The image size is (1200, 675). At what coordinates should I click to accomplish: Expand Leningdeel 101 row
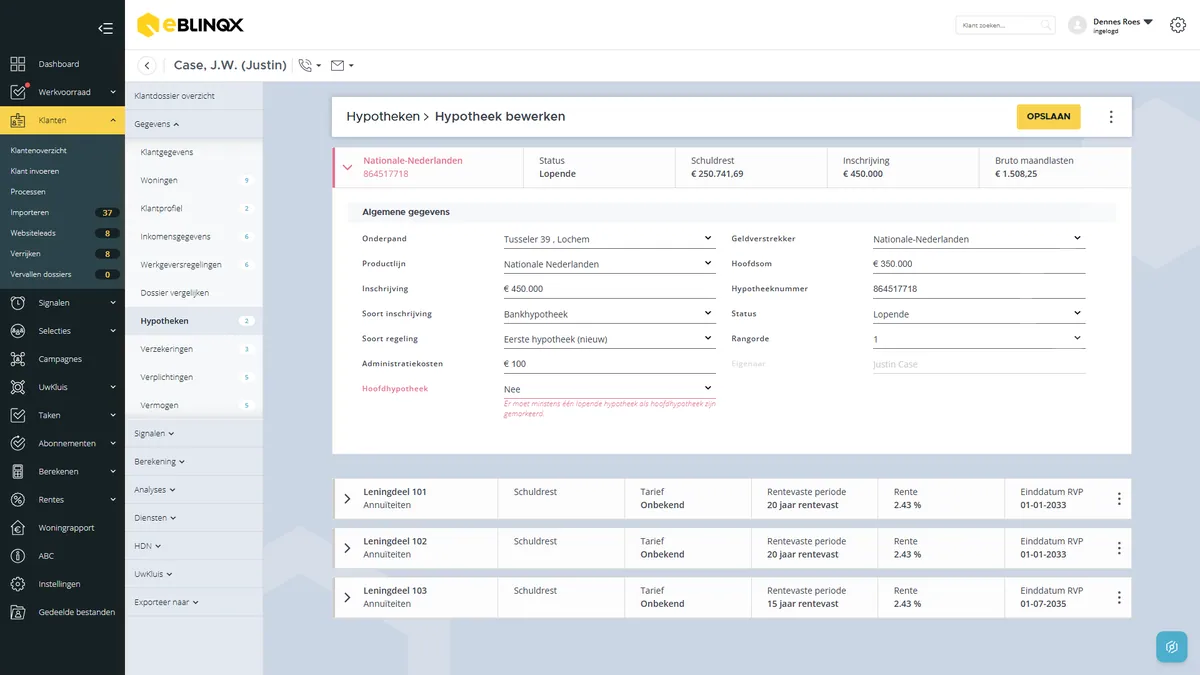pyautogui.click(x=347, y=498)
